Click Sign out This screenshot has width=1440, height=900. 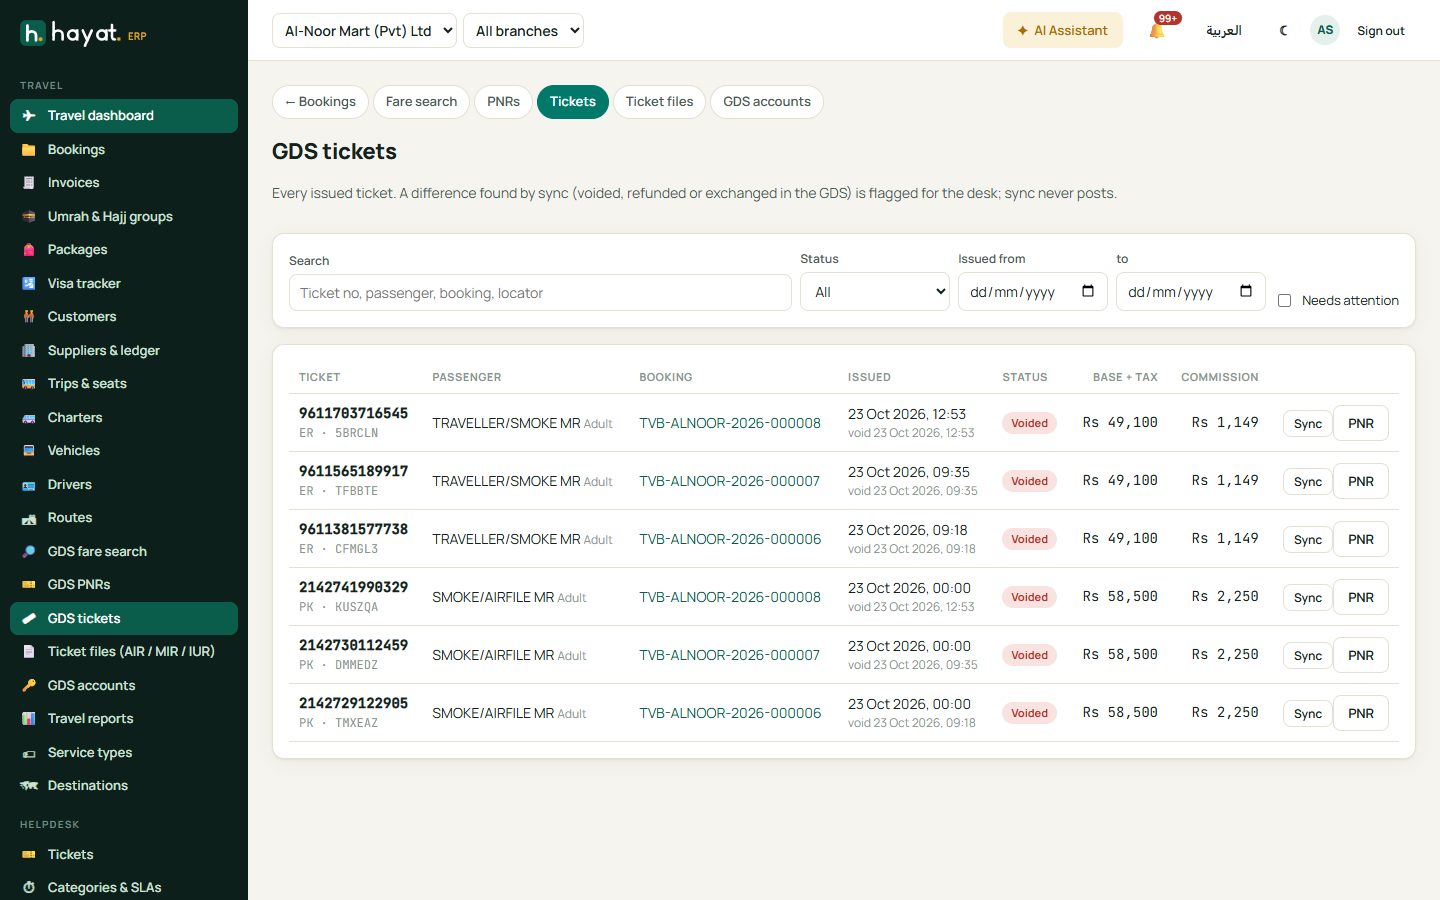[x=1381, y=31]
